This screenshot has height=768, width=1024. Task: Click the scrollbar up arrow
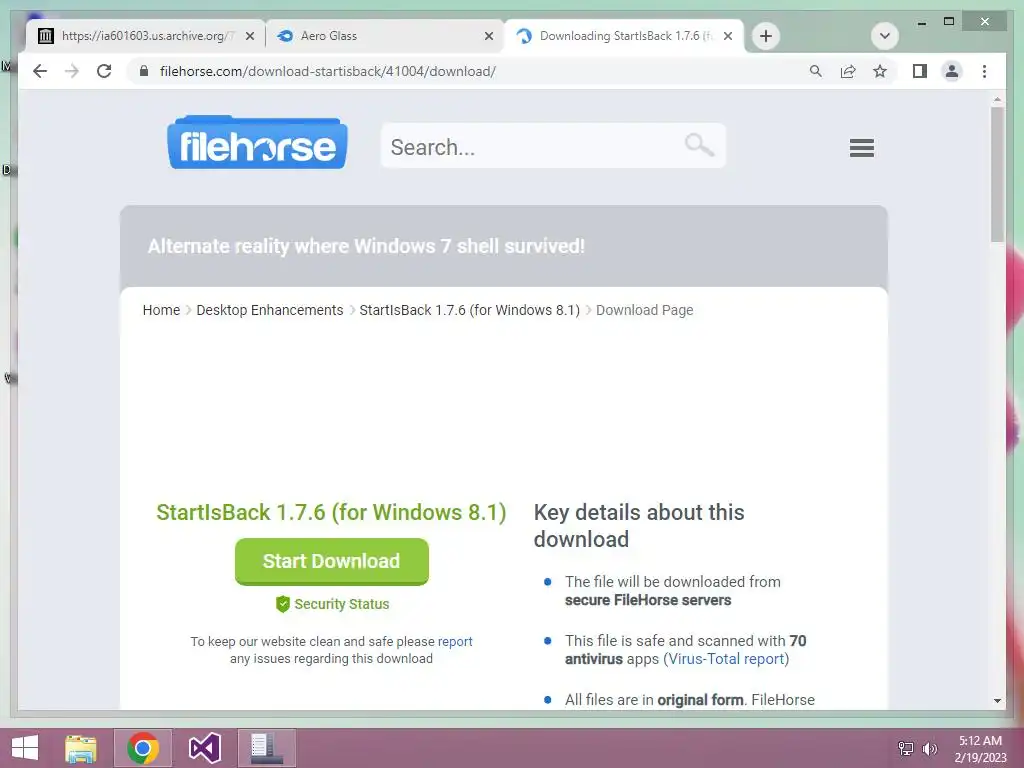pyautogui.click(x=997, y=100)
